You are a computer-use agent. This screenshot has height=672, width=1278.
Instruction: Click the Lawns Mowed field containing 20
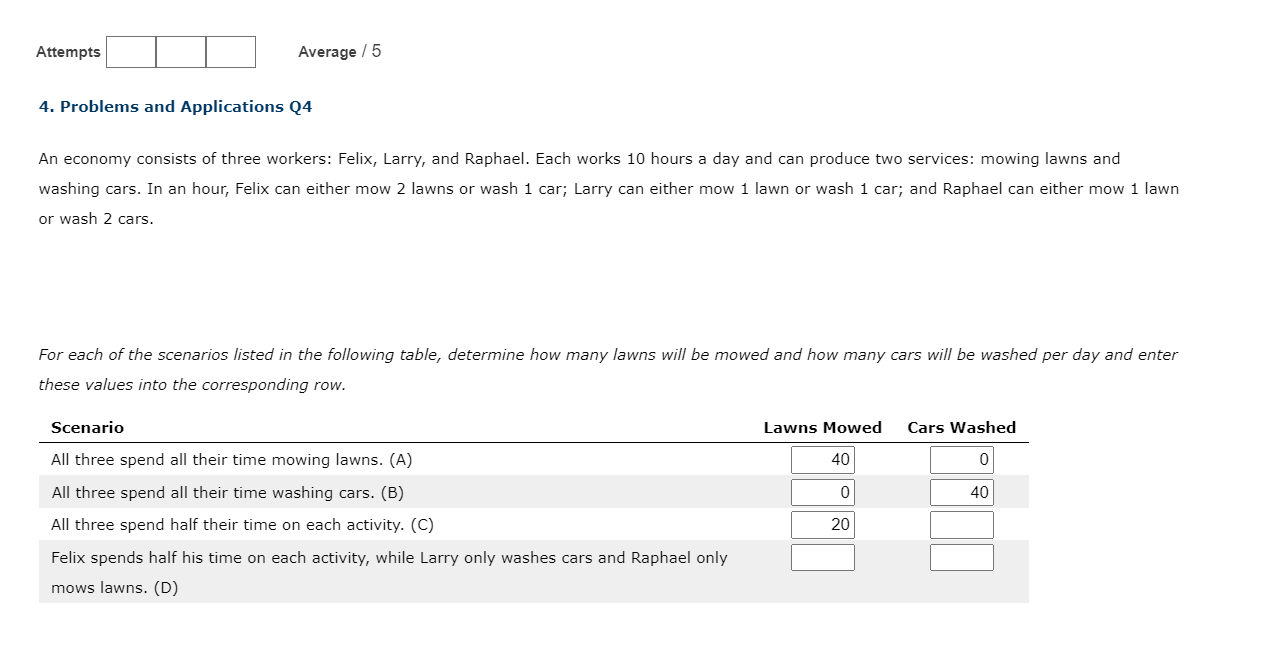(822, 524)
